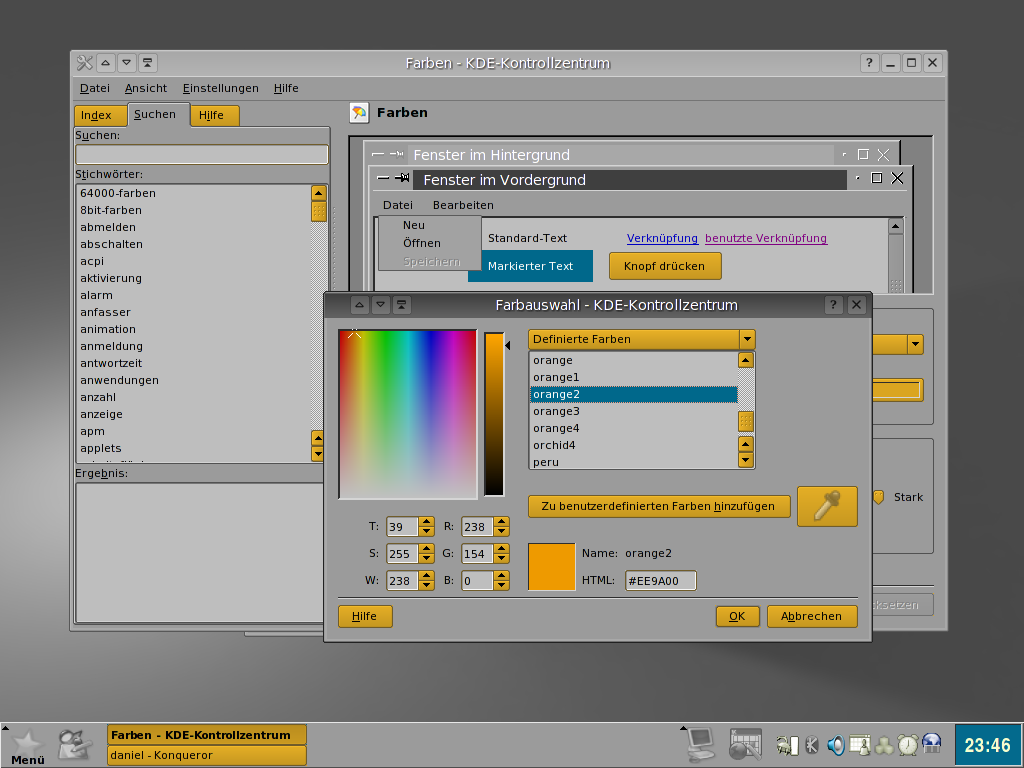This screenshot has height=768, width=1024.
Task: Open the Hilfe menu in menu bar
Action: click(x=286, y=88)
